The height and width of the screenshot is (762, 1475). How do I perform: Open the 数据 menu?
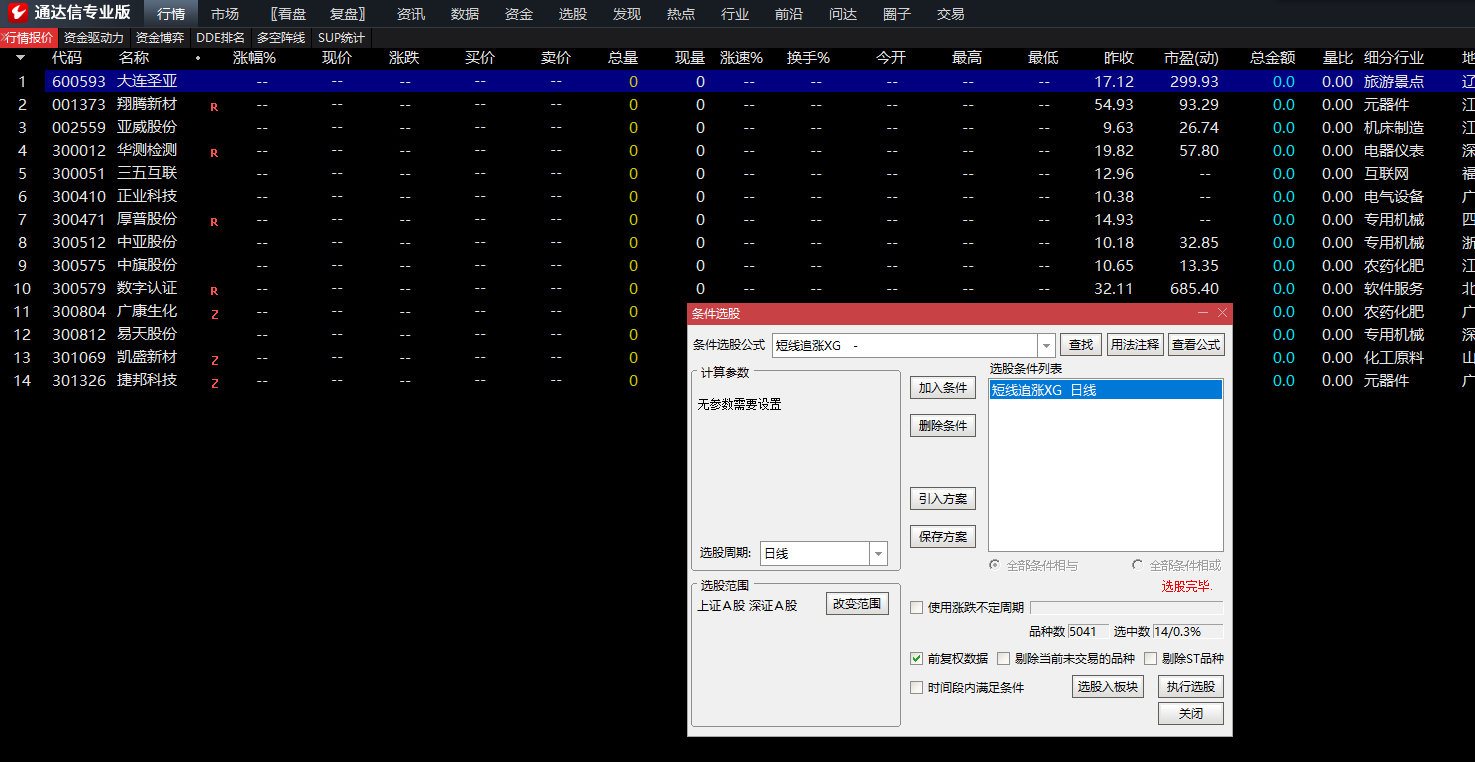coord(465,14)
